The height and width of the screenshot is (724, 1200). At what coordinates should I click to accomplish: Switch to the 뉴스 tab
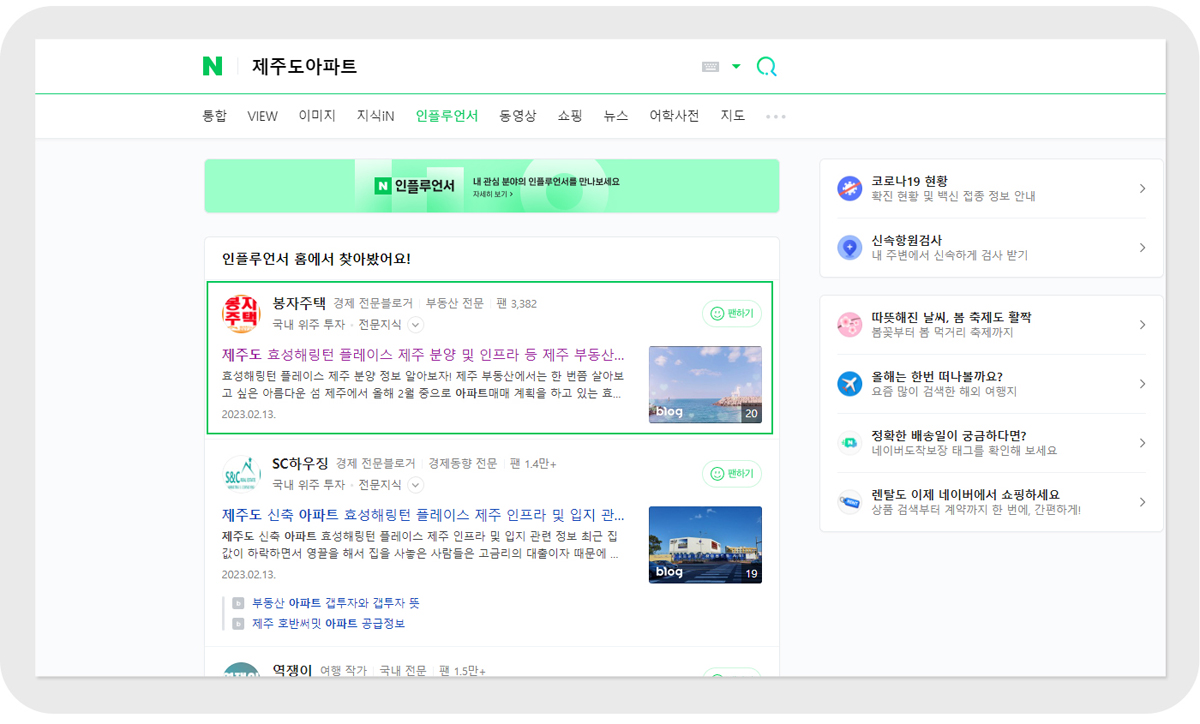tap(616, 116)
